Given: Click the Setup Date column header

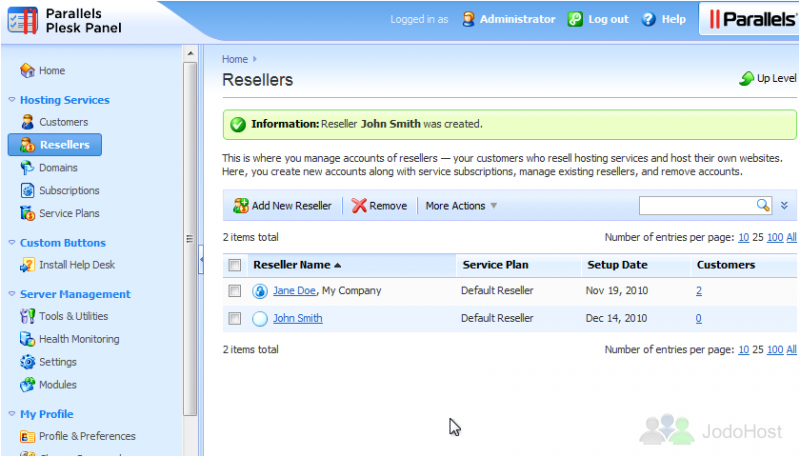Looking at the screenshot, I should (x=617, y=265).
